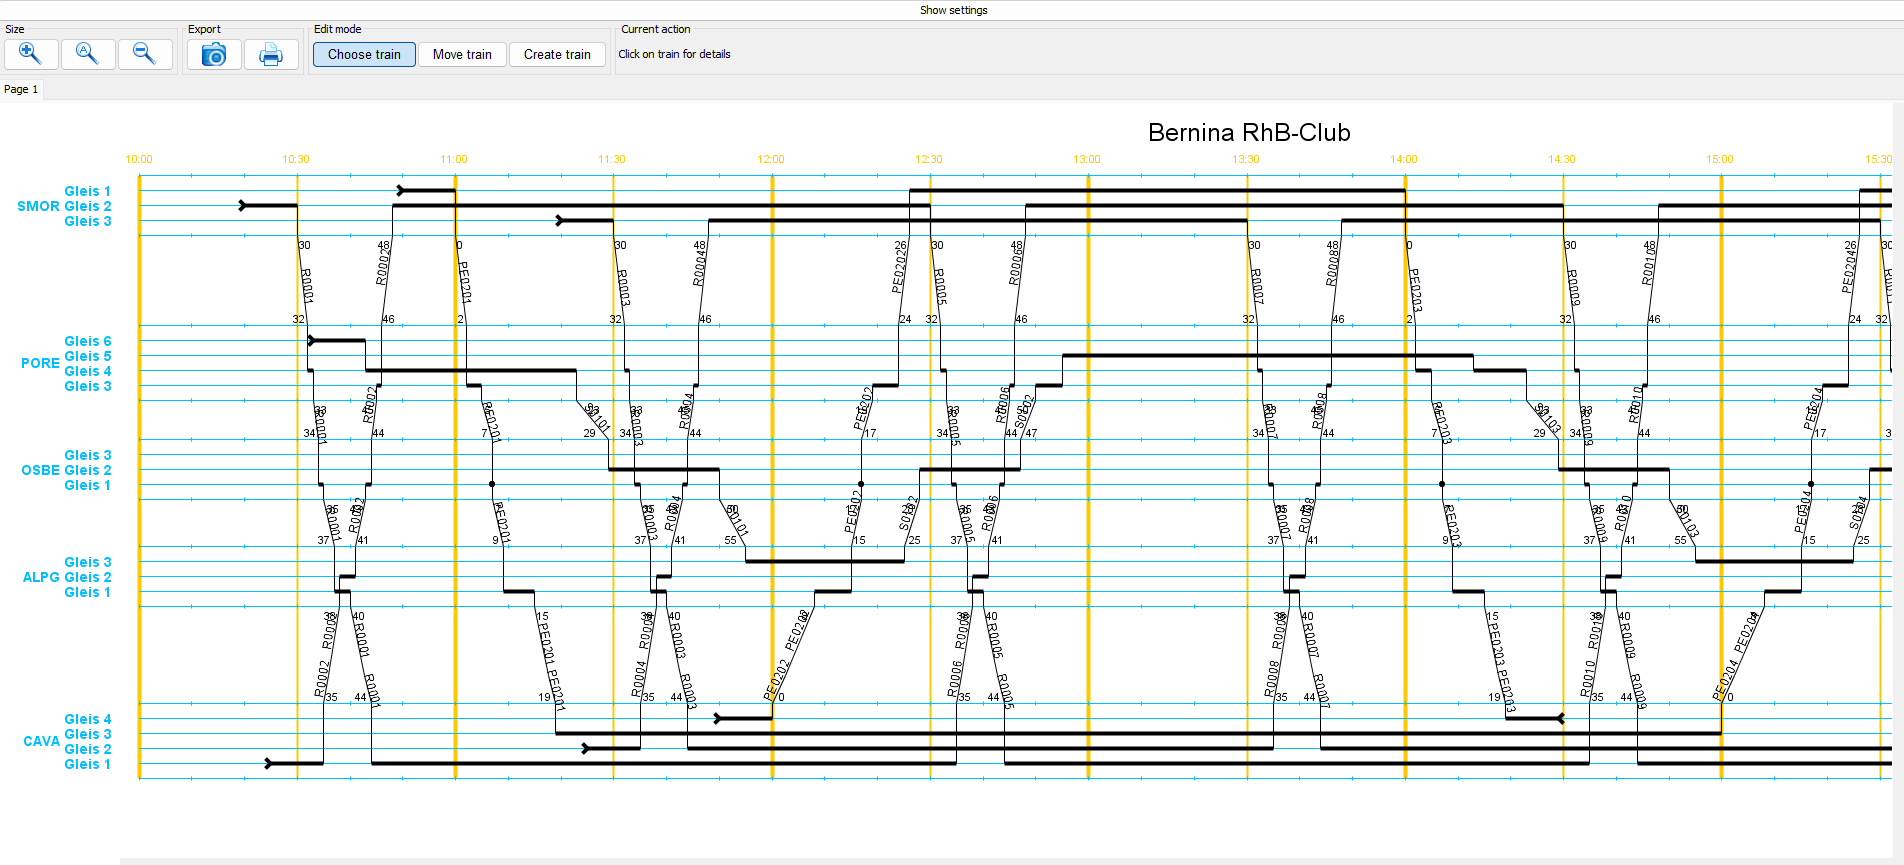Select the 12:00 time marker
Screen dimensions: 1904x865
click(x=771, y=159)
